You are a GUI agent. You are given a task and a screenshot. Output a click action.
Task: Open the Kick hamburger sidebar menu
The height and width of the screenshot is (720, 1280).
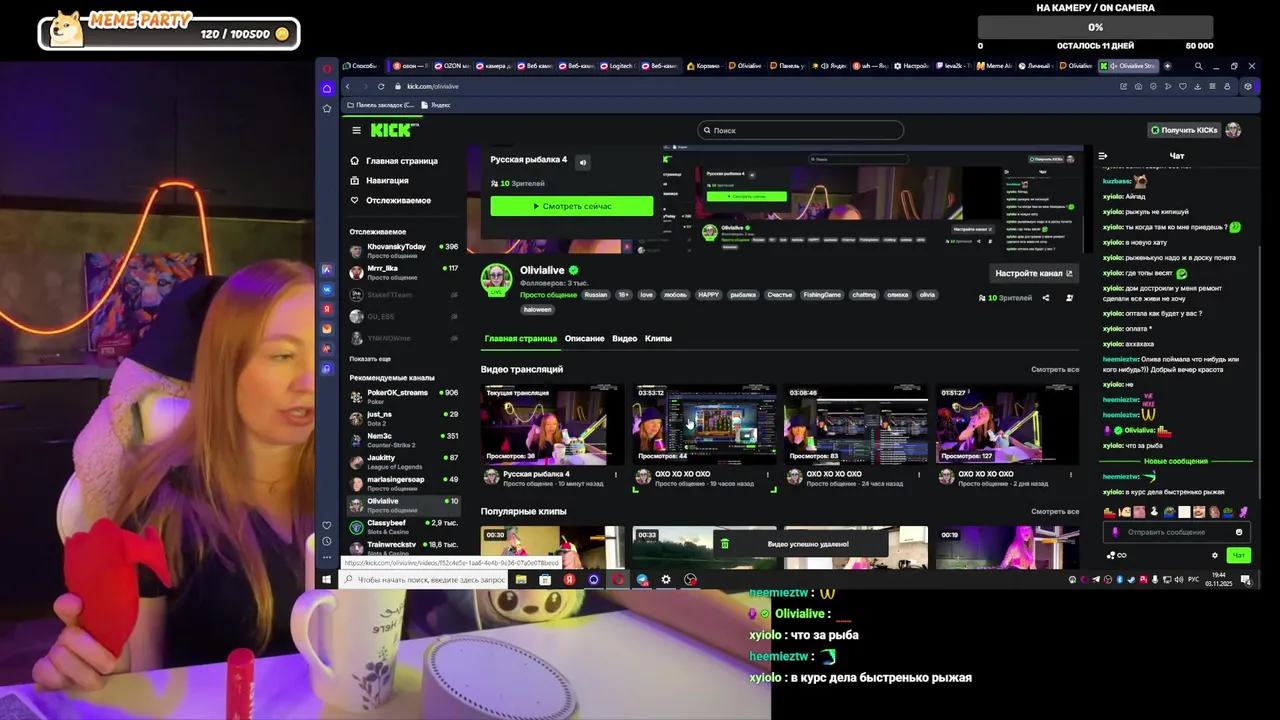point(356,130)
